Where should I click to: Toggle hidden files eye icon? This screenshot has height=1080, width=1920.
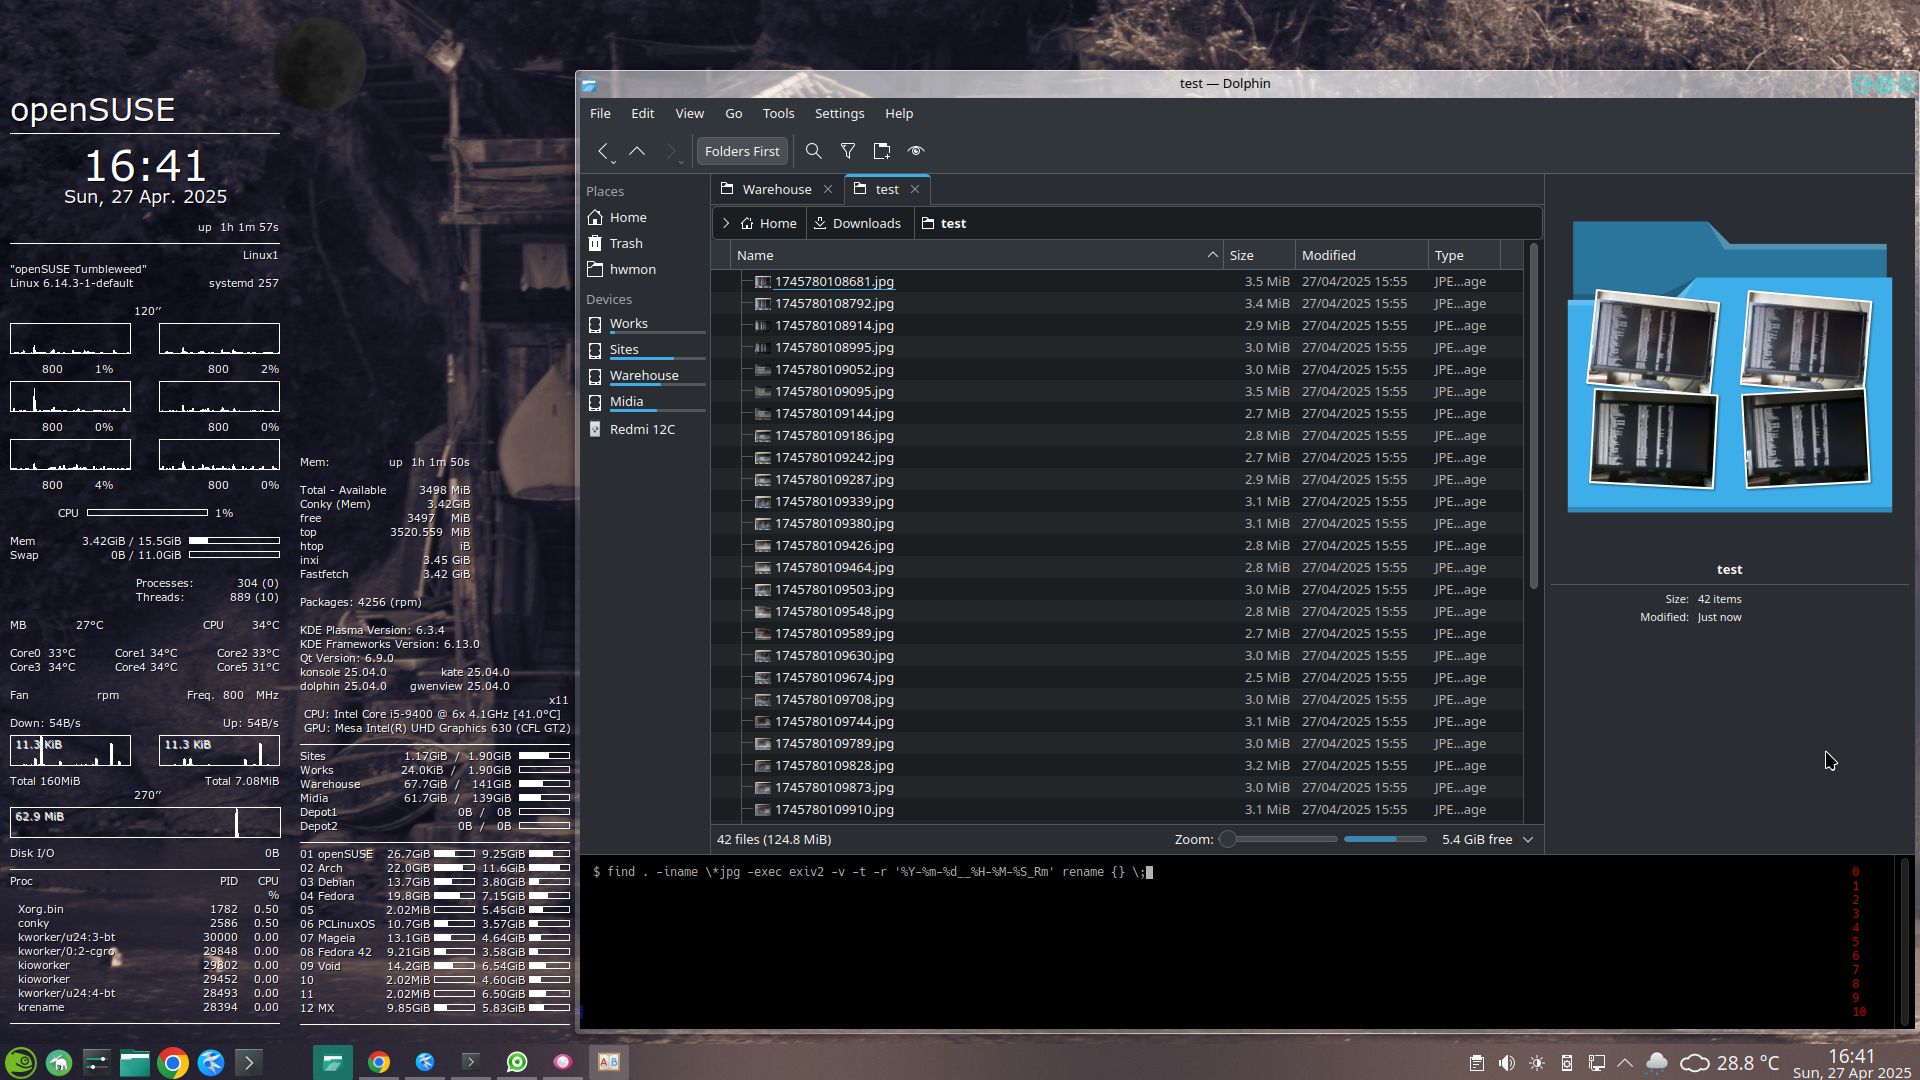point(916,151)
